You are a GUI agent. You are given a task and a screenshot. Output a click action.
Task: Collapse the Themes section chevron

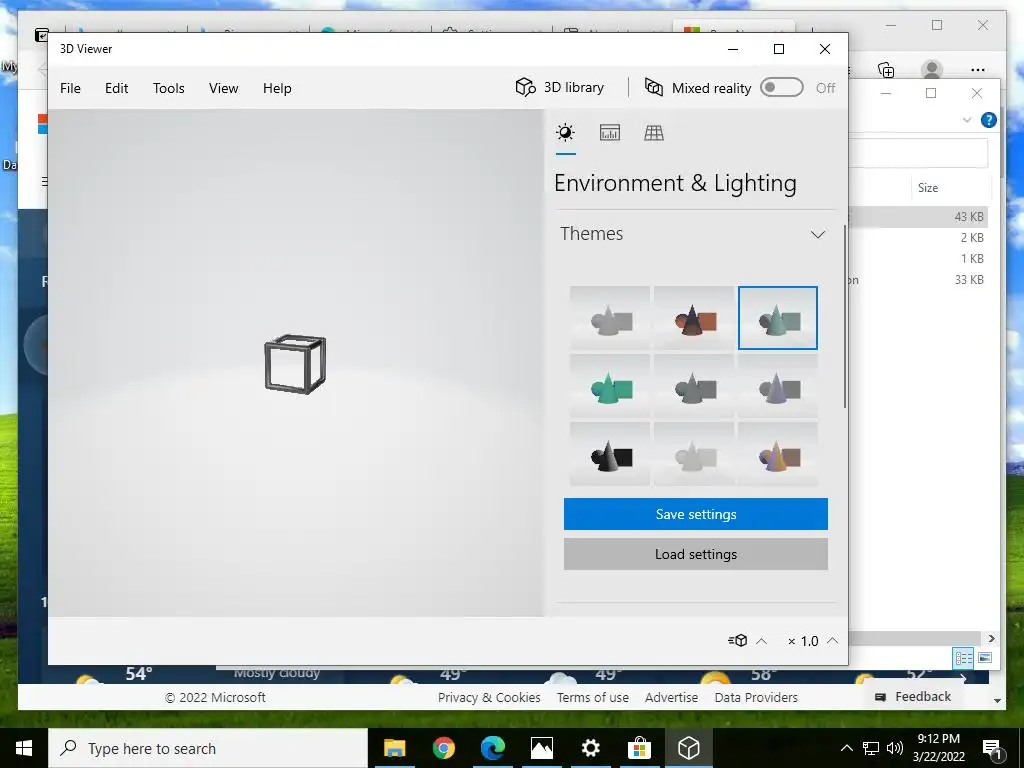[818, 234]
